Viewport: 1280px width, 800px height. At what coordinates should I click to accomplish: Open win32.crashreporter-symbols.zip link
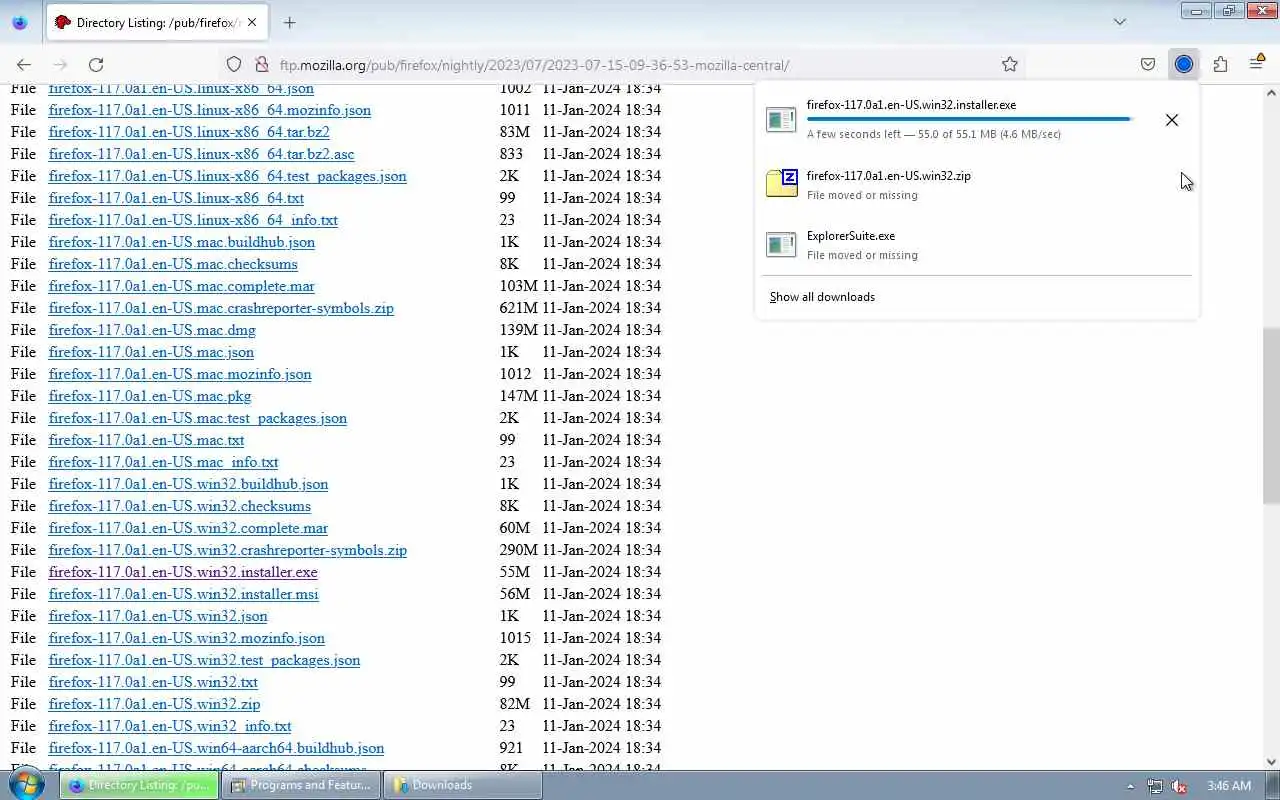(228, 550)
